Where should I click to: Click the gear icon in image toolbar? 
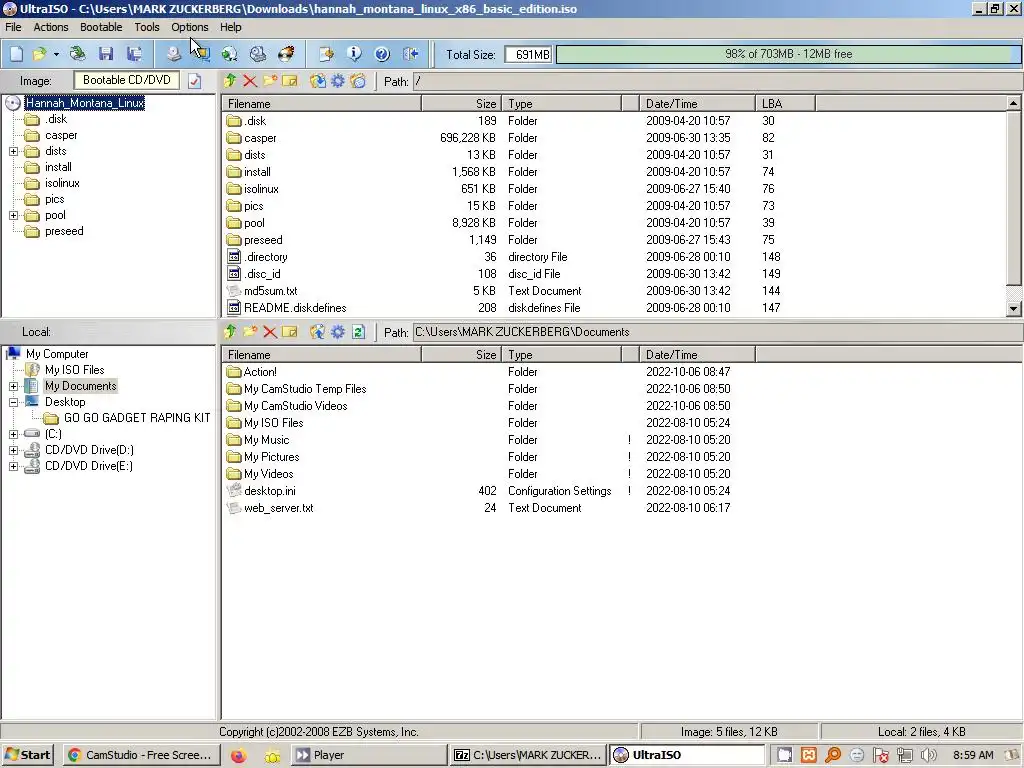[x=338, y=81]
